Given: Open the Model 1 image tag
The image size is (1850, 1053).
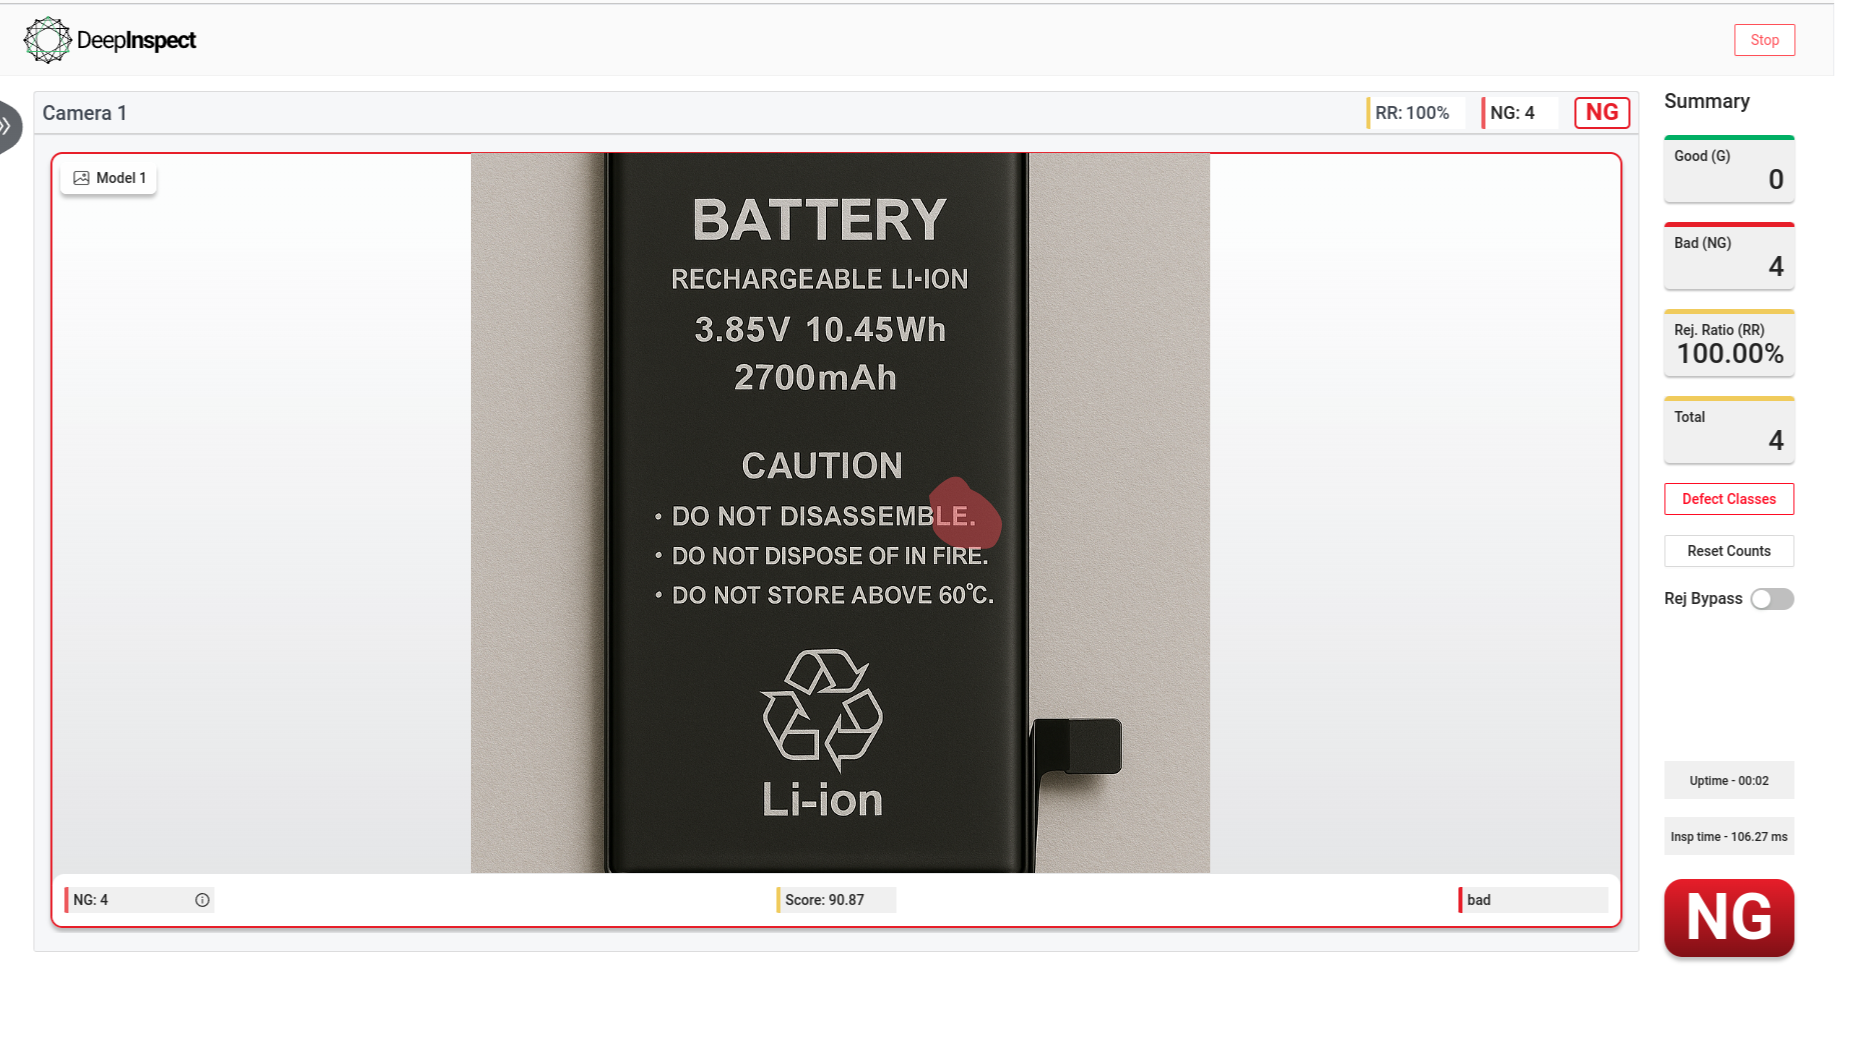Looking at the screenshot, I should pyautogui.click(x=109, y=178).
